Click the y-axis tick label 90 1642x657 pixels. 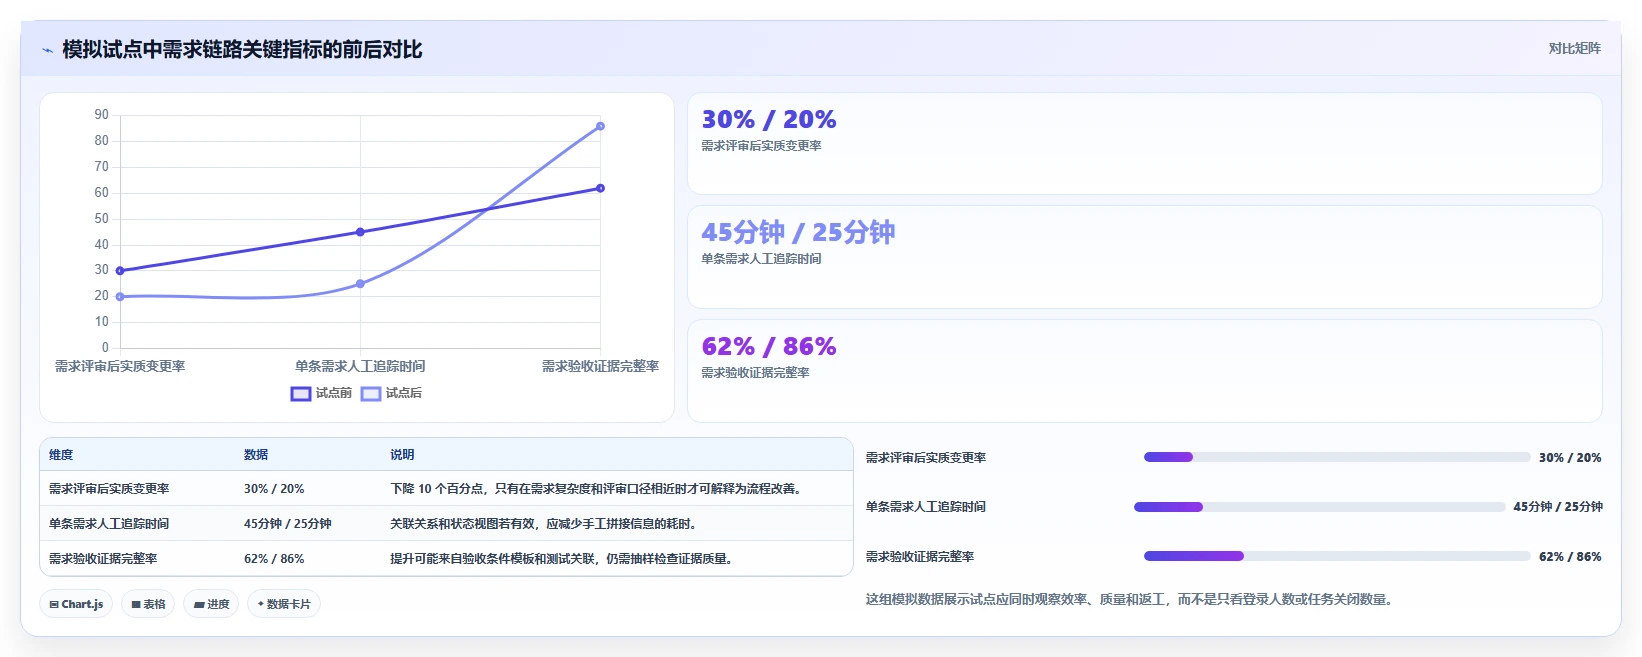pyautogui.click(x=102, y=115)
